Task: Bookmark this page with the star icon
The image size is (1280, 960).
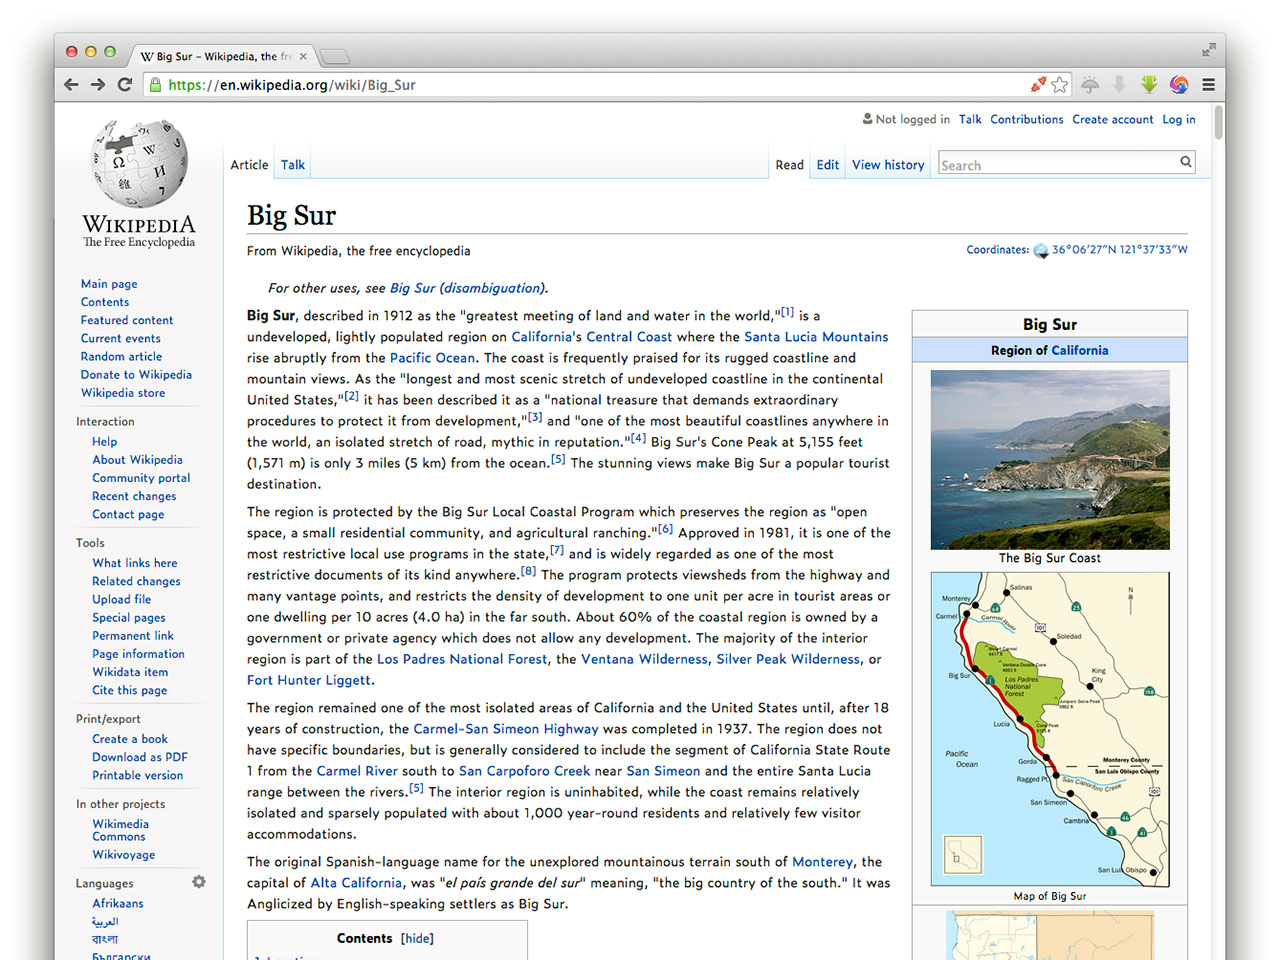Action: pos(1060,85)
